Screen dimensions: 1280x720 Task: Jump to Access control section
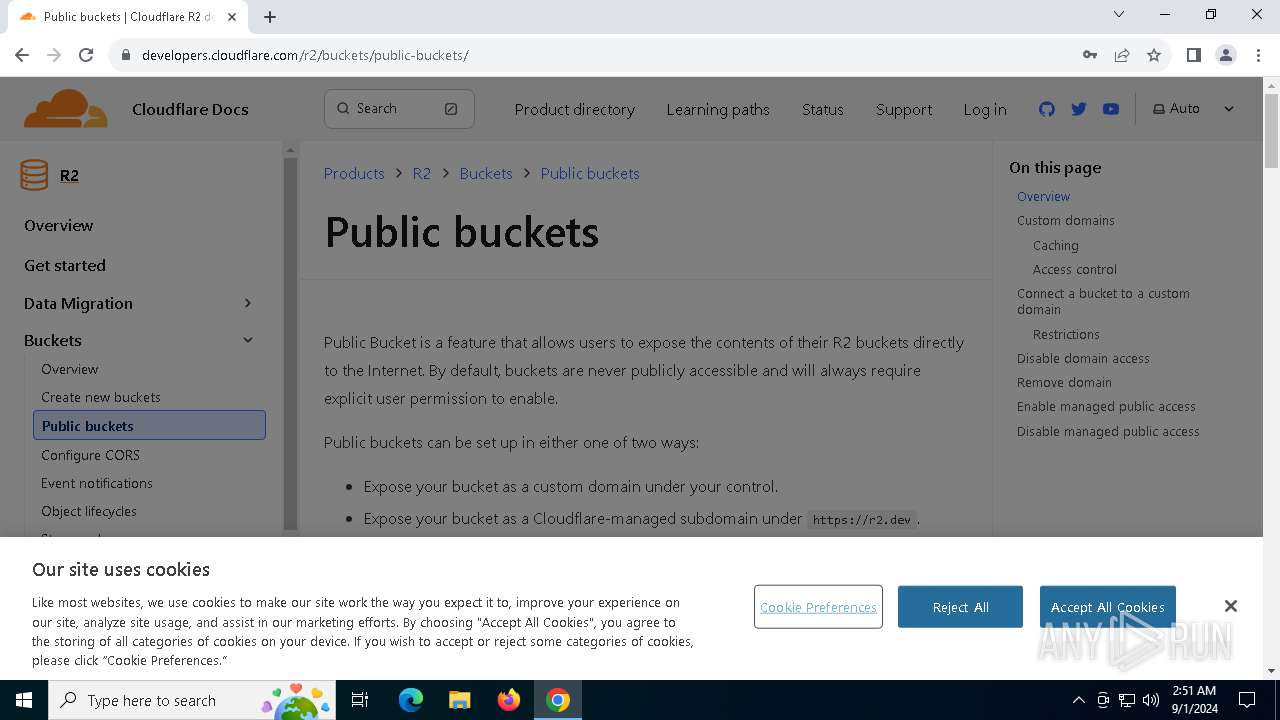(x=1075, y=270)
